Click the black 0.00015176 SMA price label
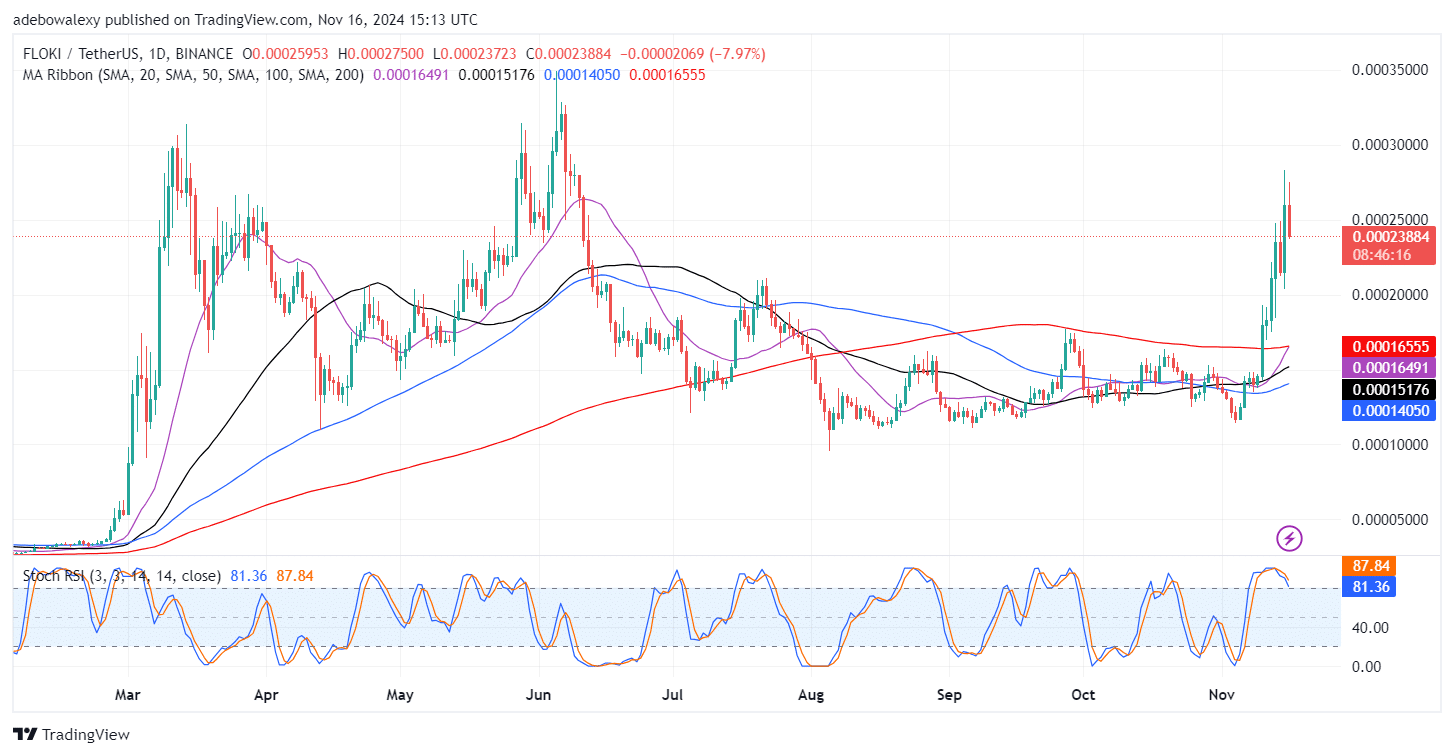Viewport: 1454px width, 756px height. pyautogui.click(x=1390, y=390)
